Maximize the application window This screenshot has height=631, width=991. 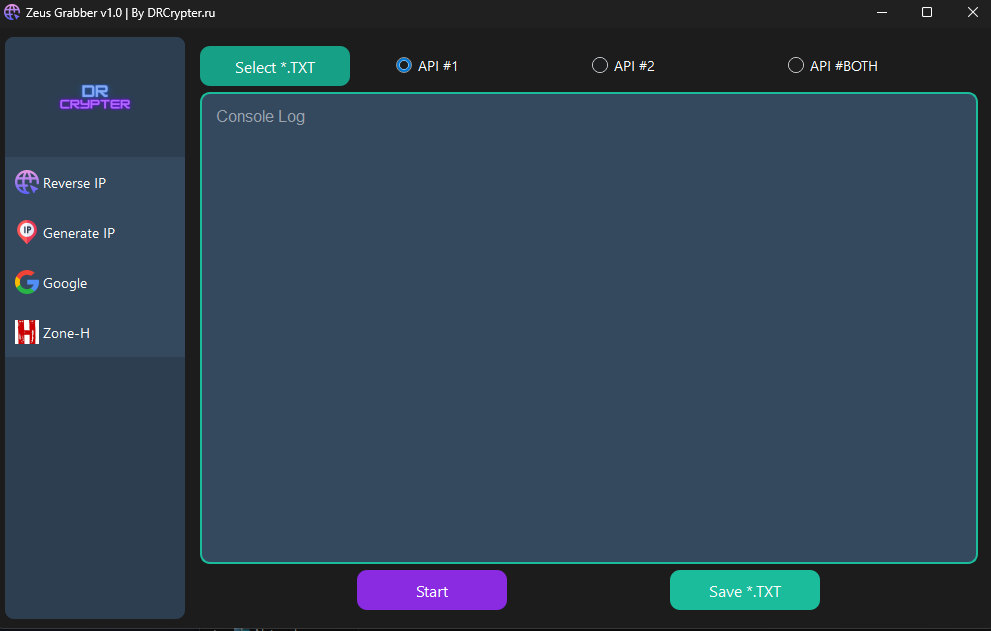coord(926,12)
